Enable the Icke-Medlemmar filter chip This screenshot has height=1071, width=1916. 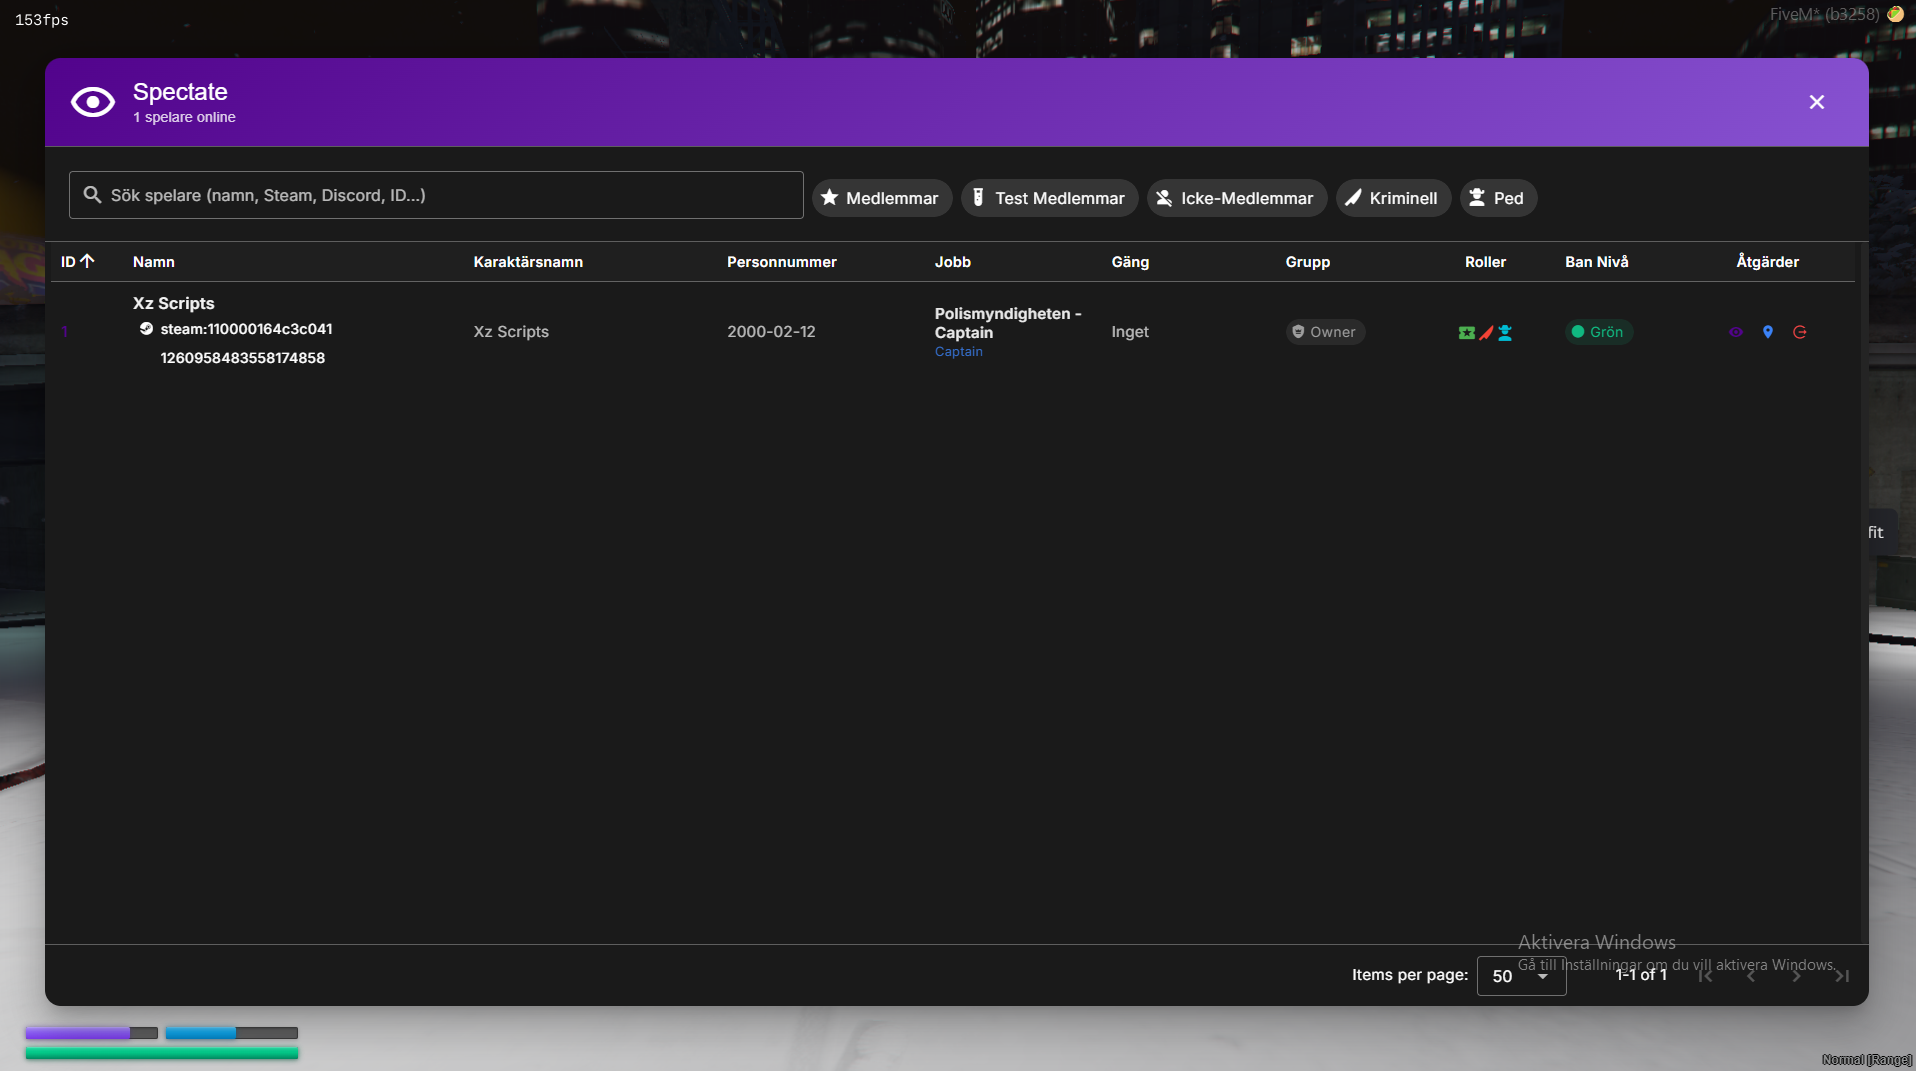[1236, 198]
